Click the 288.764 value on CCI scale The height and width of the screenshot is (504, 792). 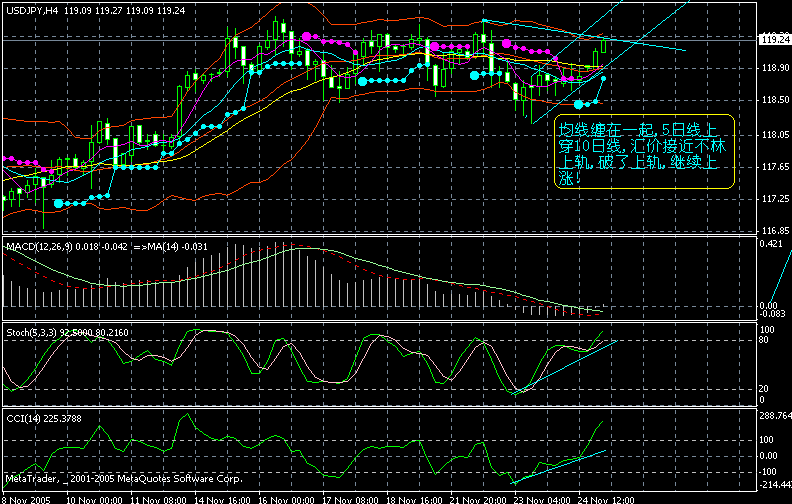pos(775,416)
